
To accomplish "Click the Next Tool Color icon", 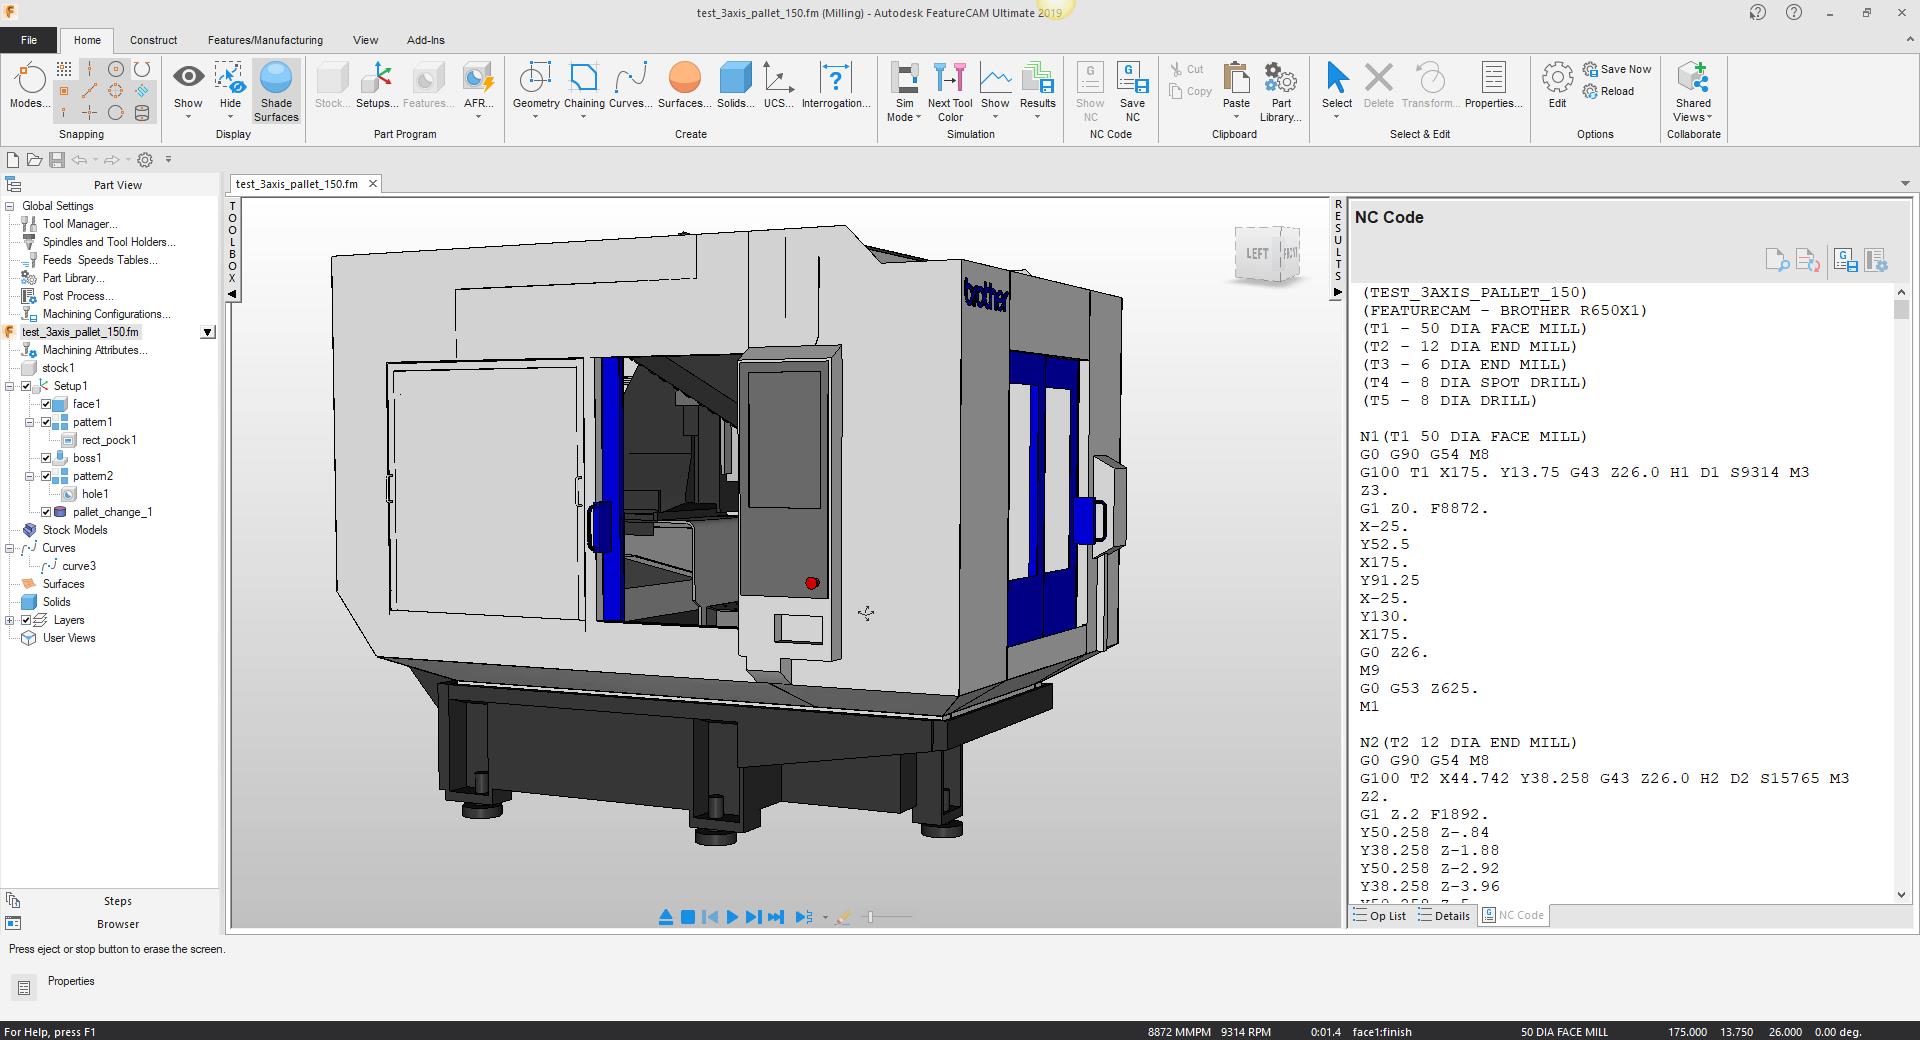I will point(950,90).
